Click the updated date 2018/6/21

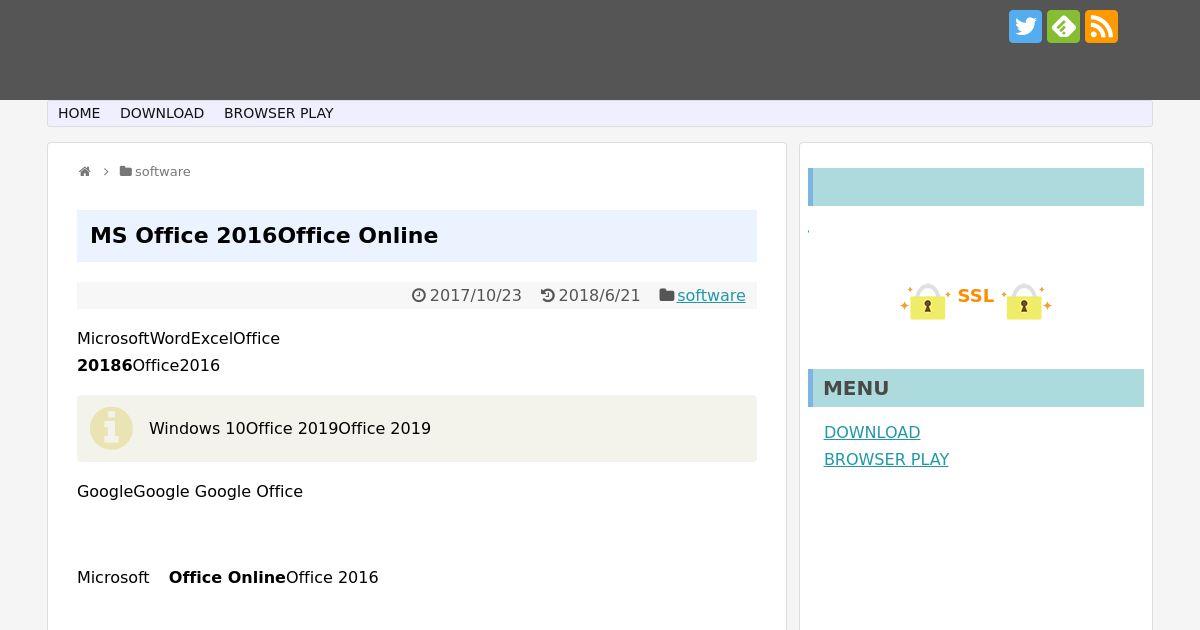point(599,295)
